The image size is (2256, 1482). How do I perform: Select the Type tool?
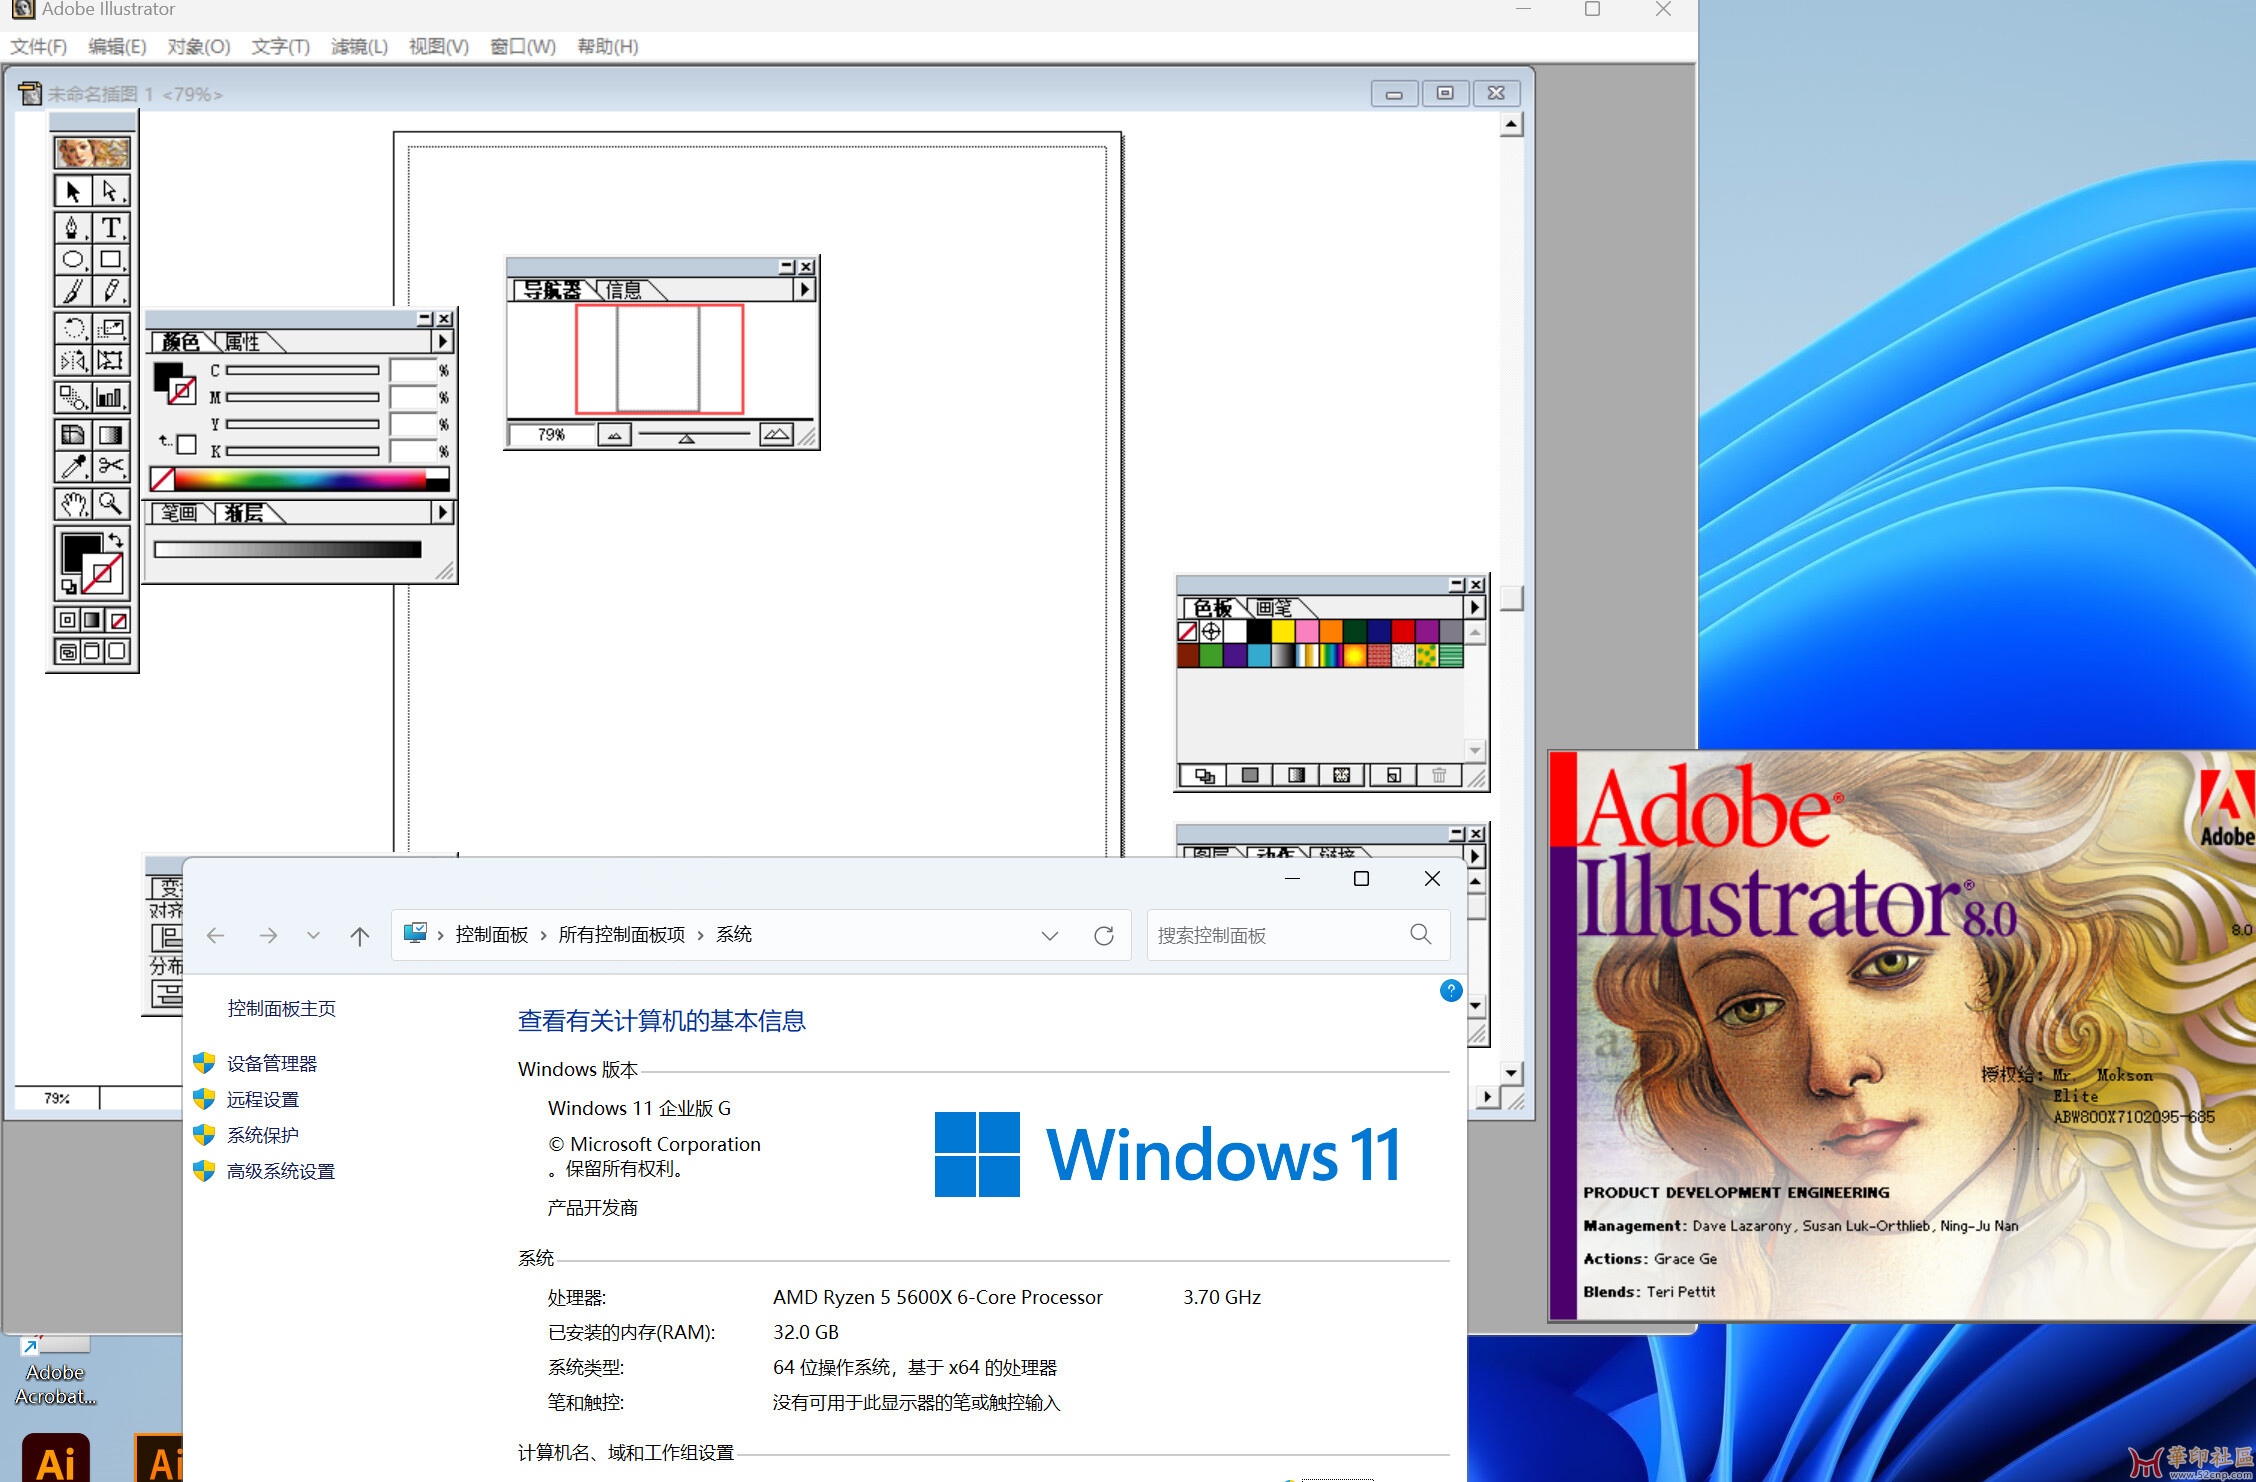tap(111, 228)
